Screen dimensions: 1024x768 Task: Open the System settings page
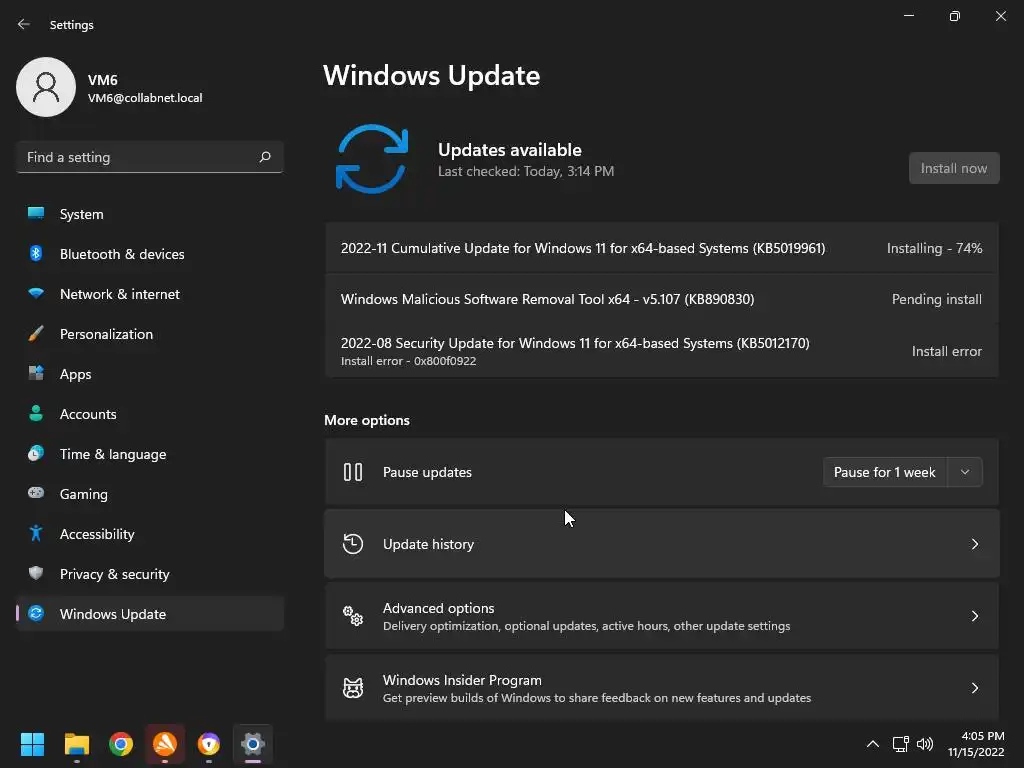click(150, 214)
